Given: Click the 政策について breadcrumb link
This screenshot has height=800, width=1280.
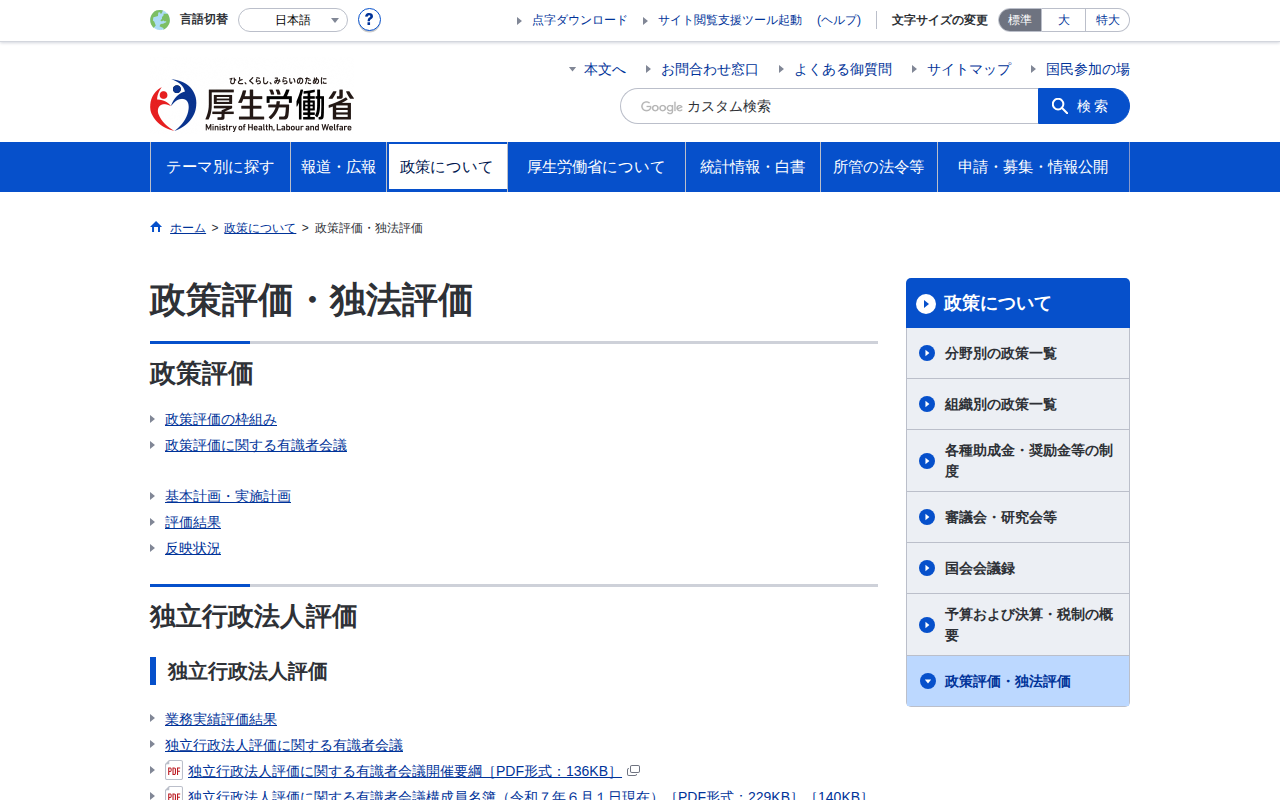Looking at the screenshot, I should 260,228.
